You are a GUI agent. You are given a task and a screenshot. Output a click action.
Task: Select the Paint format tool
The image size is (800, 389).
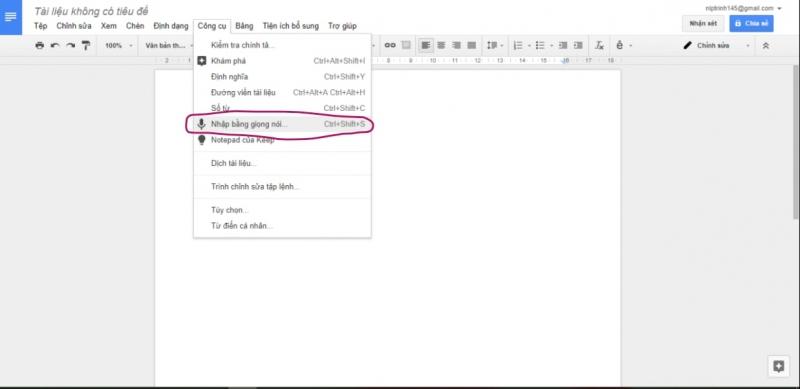click(x=86, y=45)
